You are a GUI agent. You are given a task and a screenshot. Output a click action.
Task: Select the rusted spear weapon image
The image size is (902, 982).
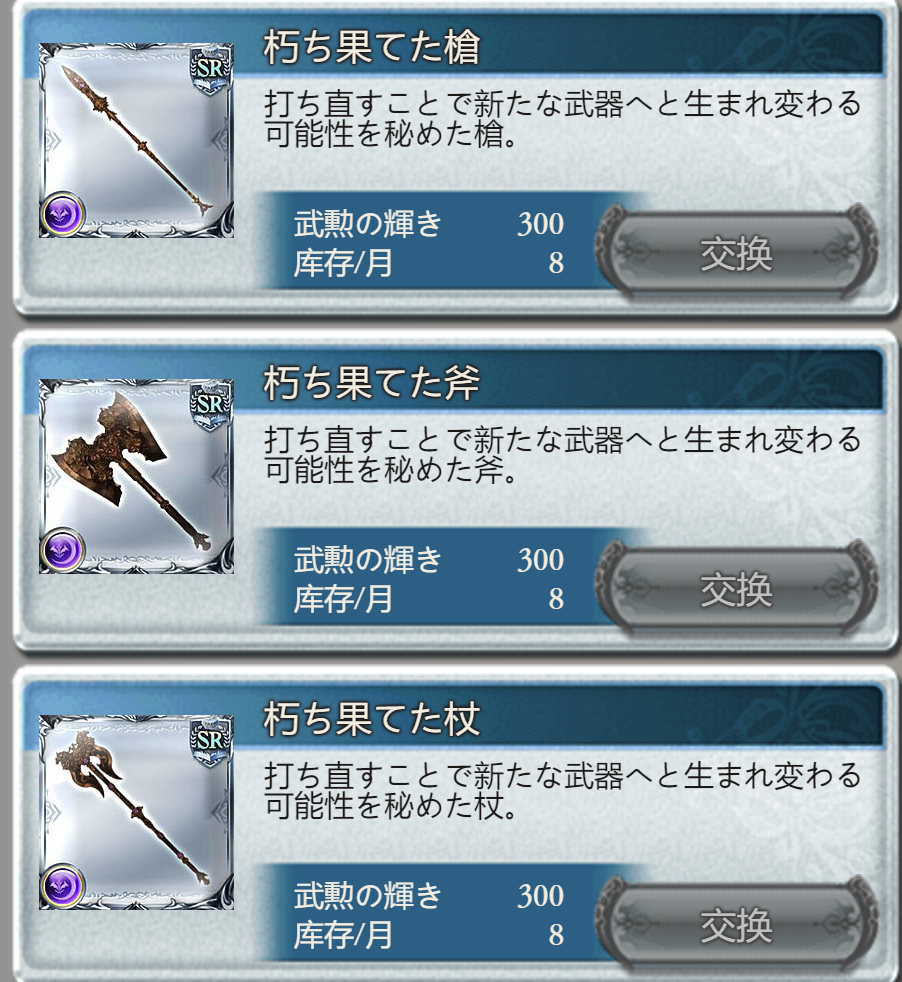pyautogui.click(x=137, y=140)
